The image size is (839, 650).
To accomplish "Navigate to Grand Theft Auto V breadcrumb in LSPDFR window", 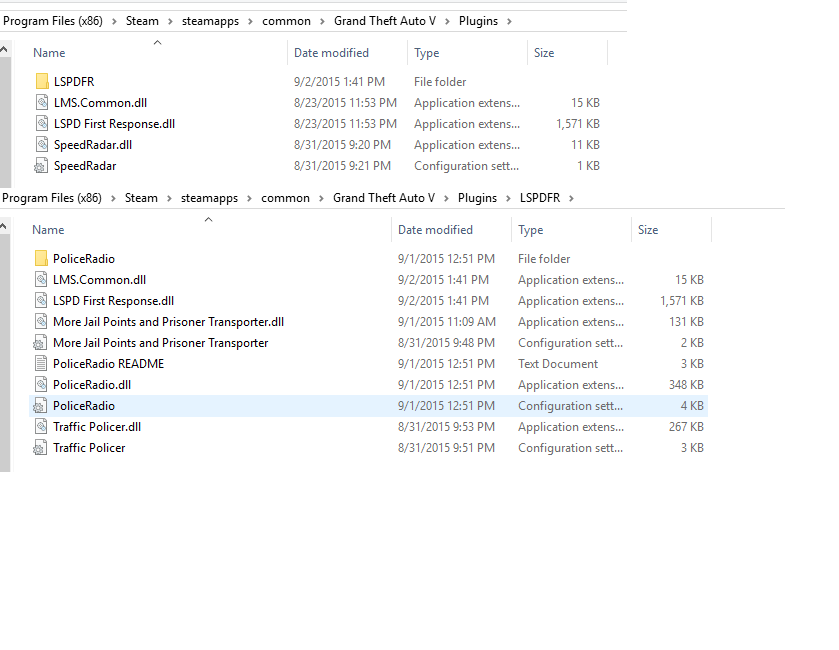I will 384,198.
